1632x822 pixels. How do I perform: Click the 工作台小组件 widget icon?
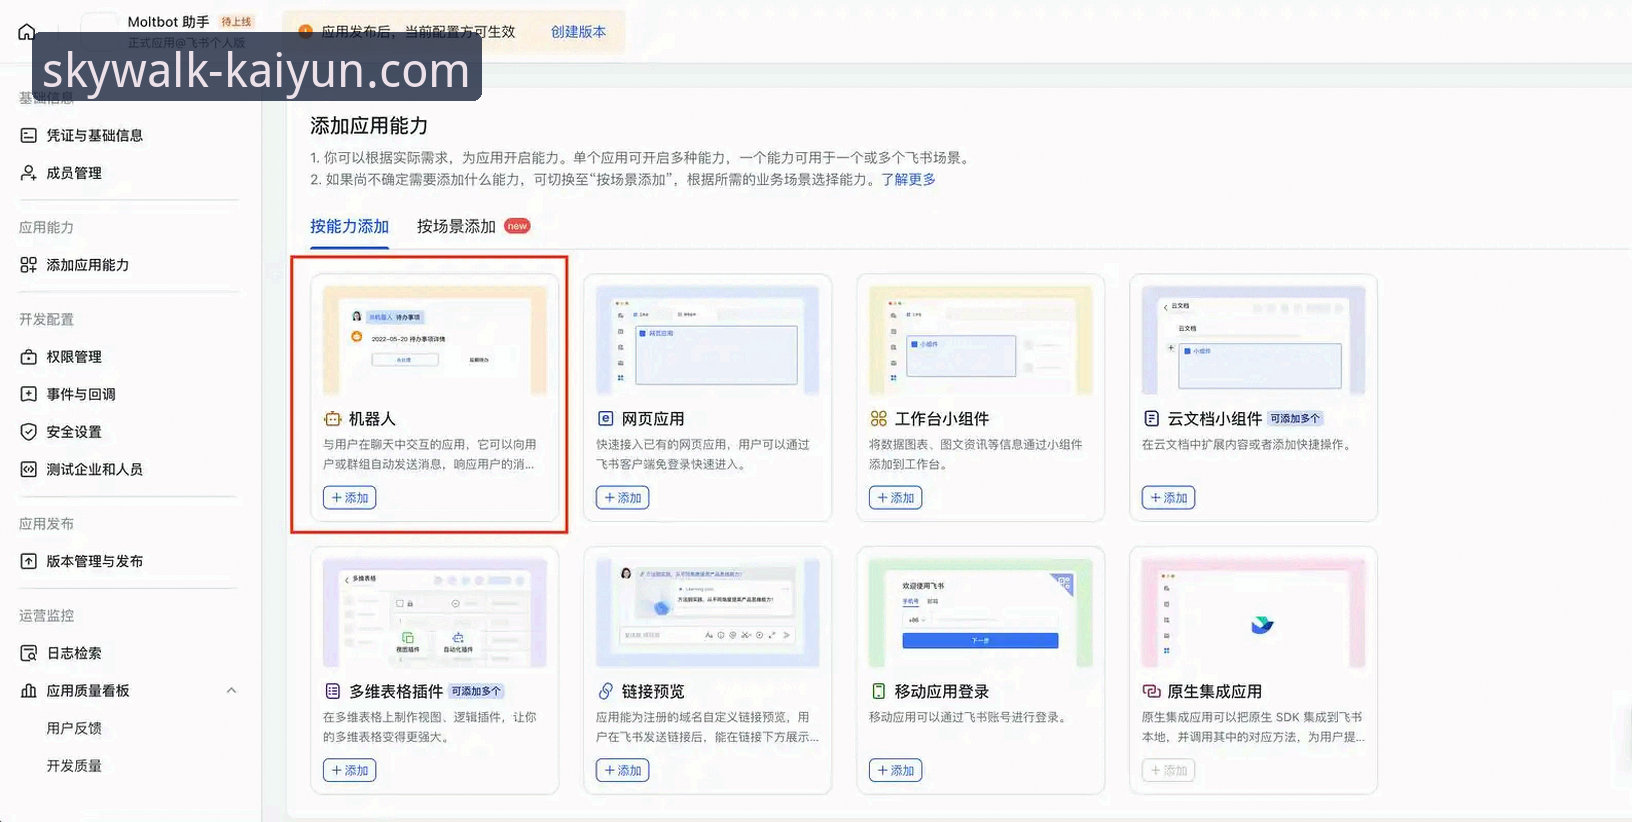coord(878,419)
